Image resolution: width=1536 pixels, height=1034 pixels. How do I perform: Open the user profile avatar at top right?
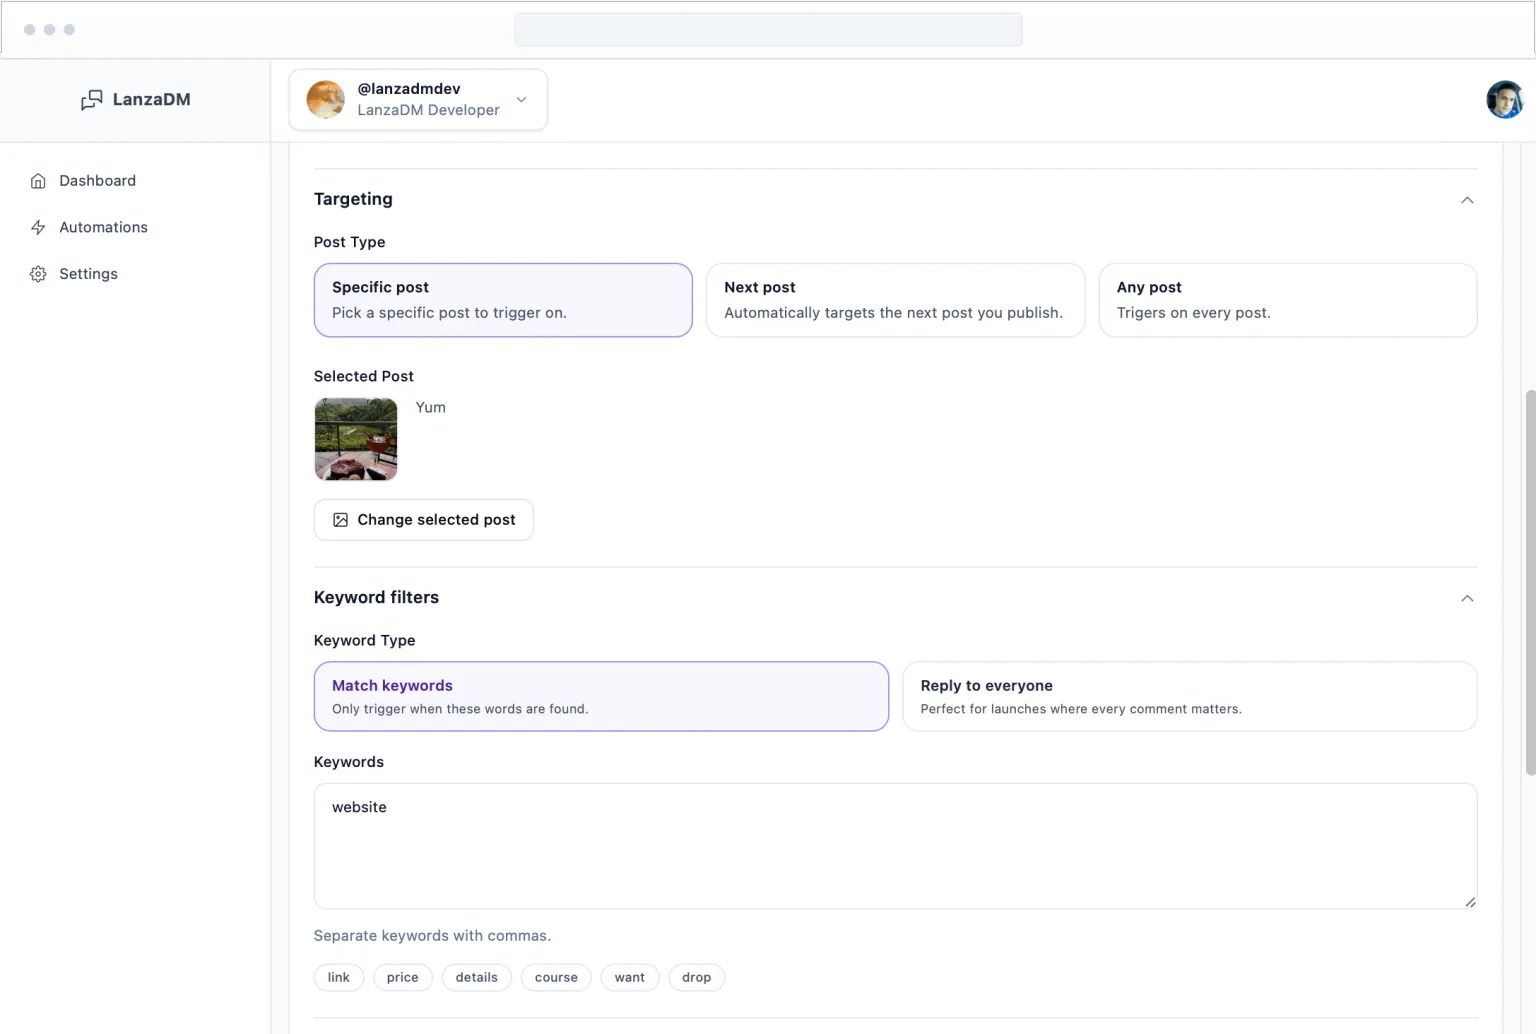coord(1503,100)
